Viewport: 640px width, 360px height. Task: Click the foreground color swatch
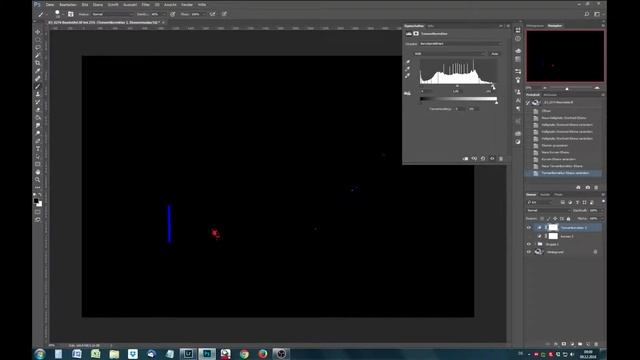[x=36, y=201]
